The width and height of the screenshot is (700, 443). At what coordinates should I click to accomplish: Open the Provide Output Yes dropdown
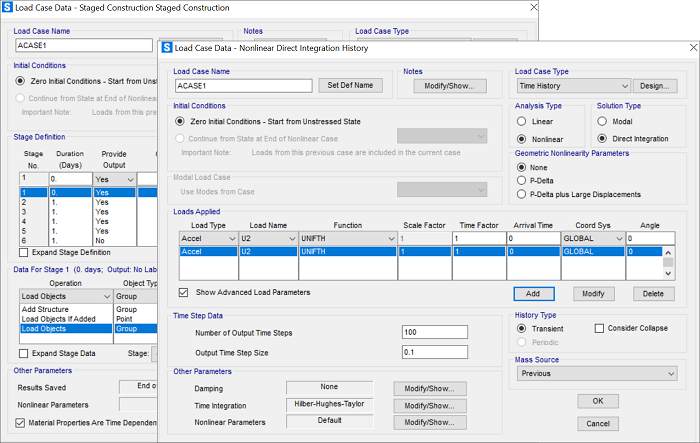114,180
